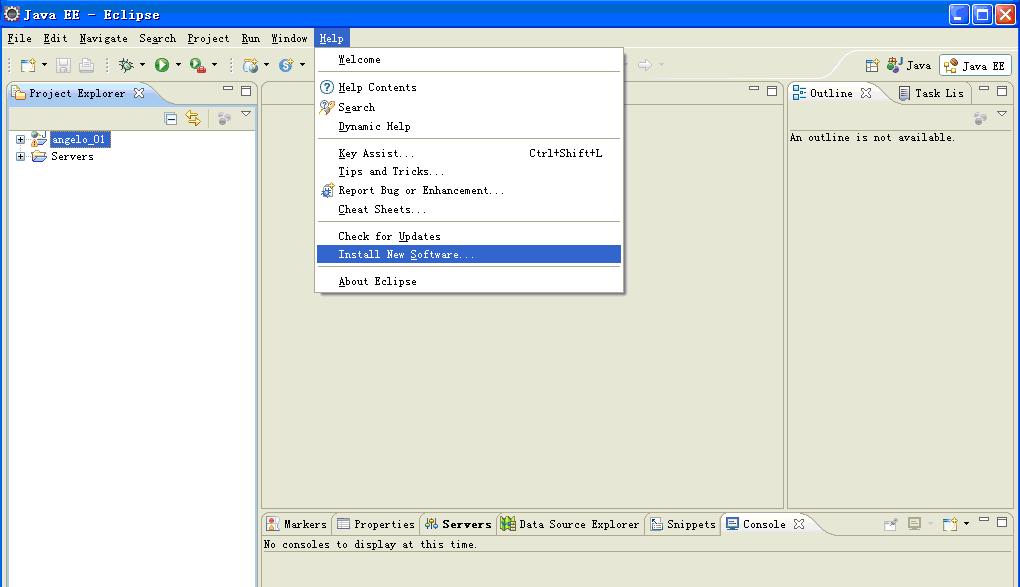Choose Key Assist... menu entry
The height and width of the screenshot is (587, 1020).
pyautogui.click(x=469, y=154)
